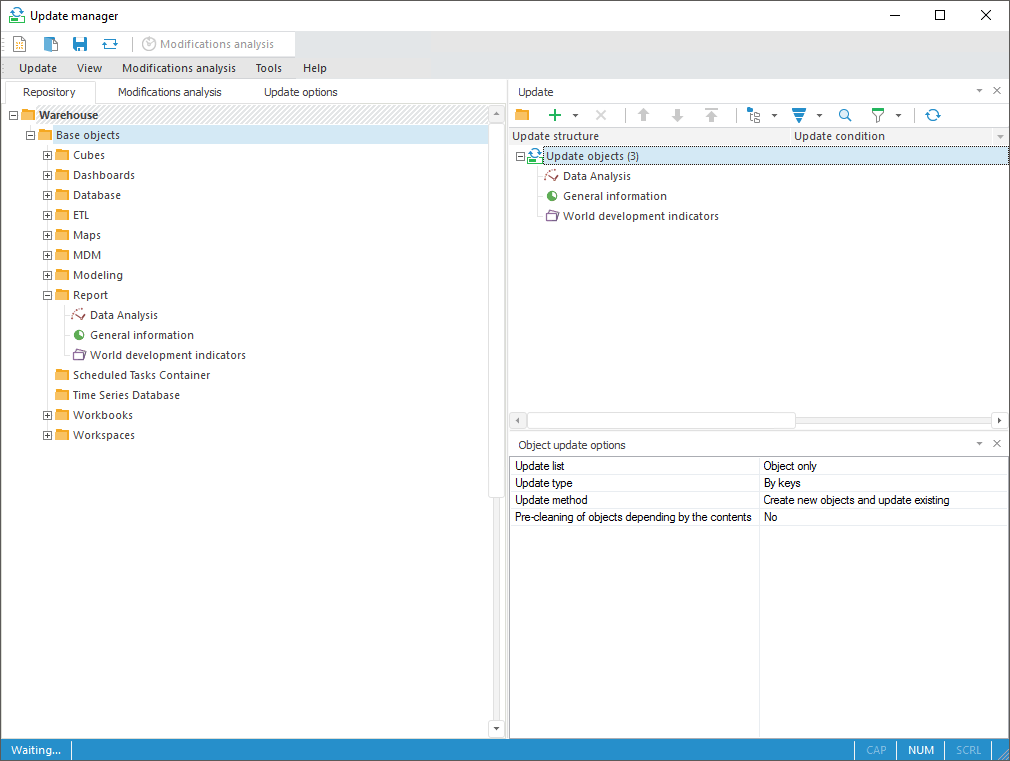Click the Save update icon in toolbar
Viewport: 1010px width, 761px height.
coord(80,44)
